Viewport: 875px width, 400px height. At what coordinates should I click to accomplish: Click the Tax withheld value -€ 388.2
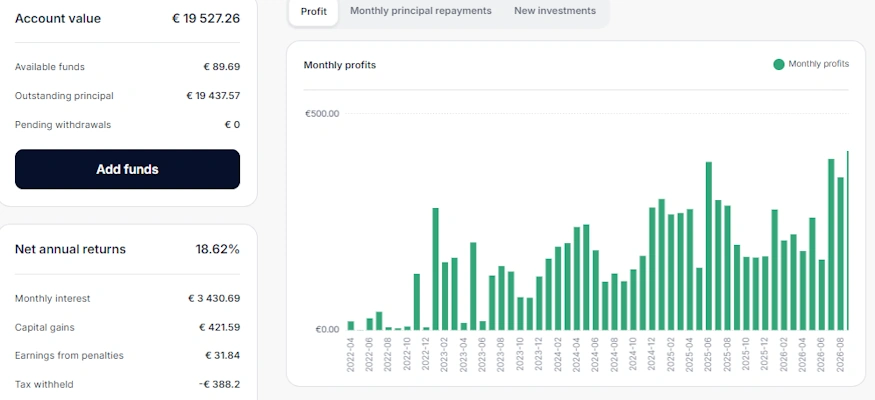[x=220, y=384]
